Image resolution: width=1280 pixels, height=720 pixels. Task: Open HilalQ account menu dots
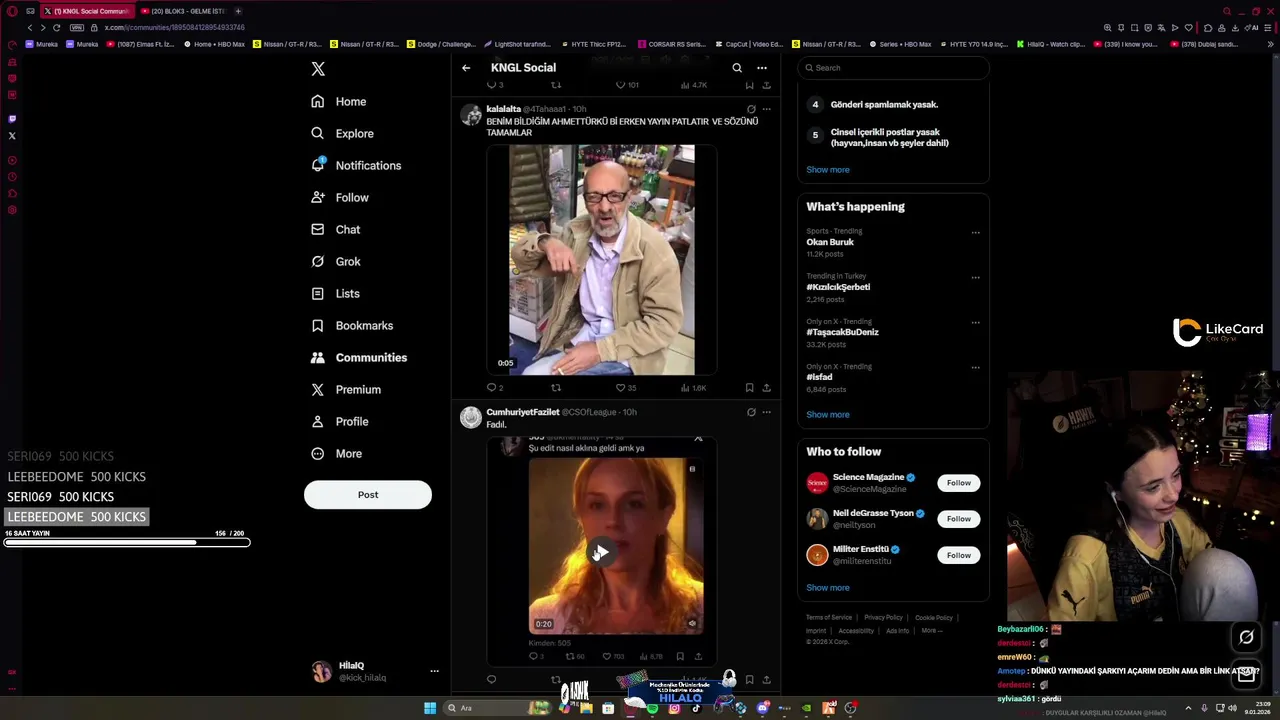(434, 671)
